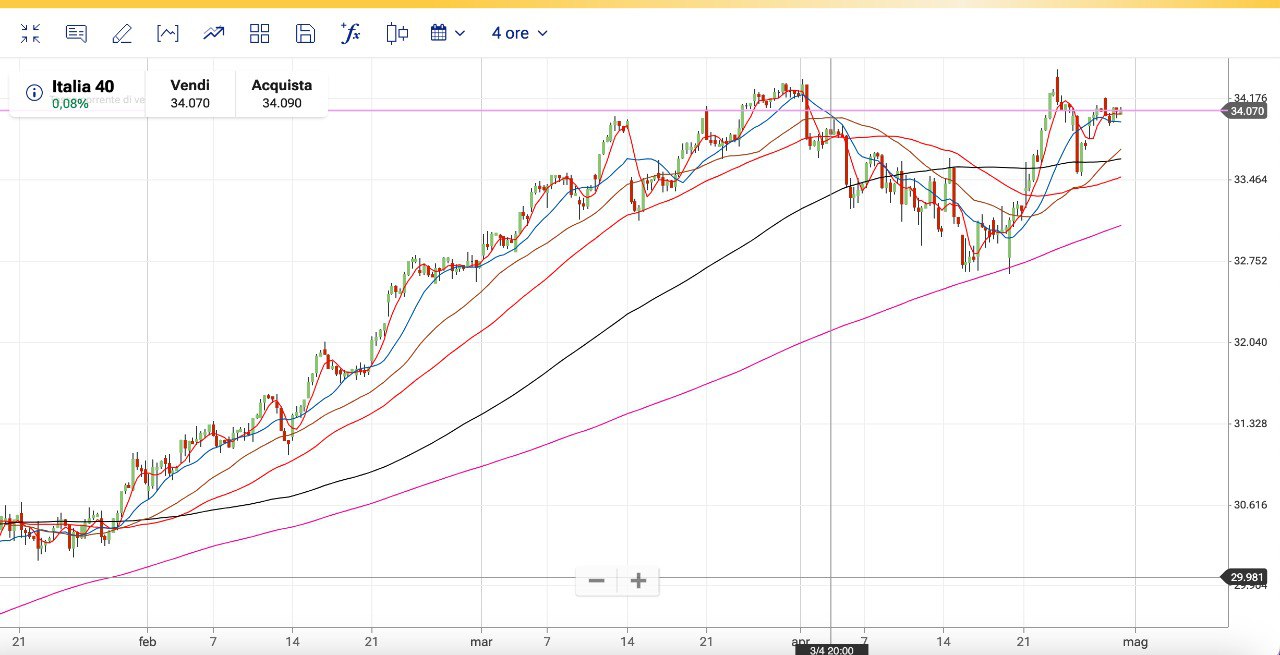Click the exit fullscreen collapse arrows icon
This screenshot has width=1280, height=655.
31,33
